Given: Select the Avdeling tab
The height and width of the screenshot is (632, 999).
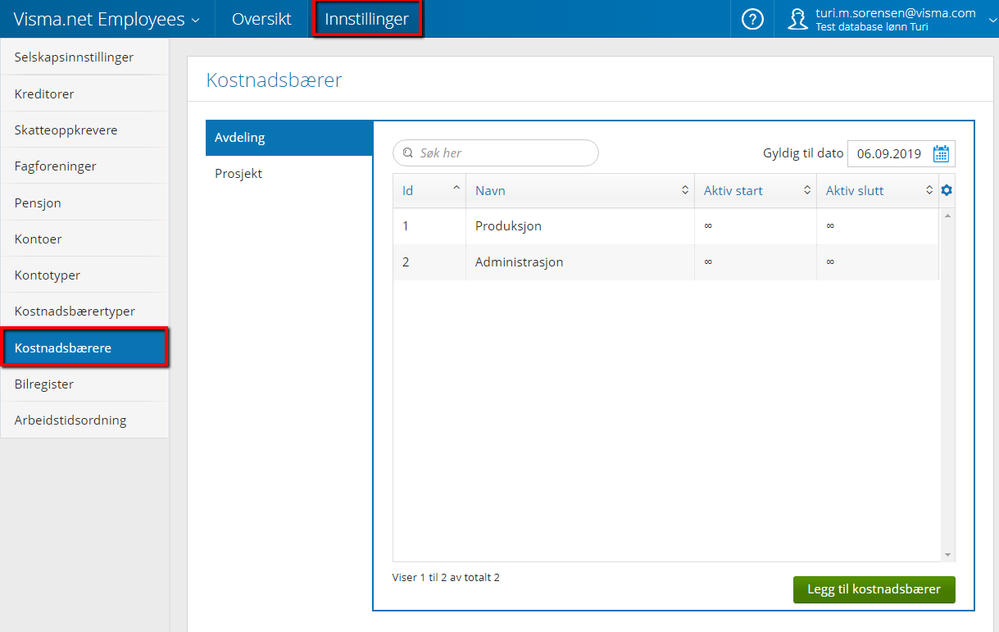Looking at the screenshot, I should click(289, 138).
